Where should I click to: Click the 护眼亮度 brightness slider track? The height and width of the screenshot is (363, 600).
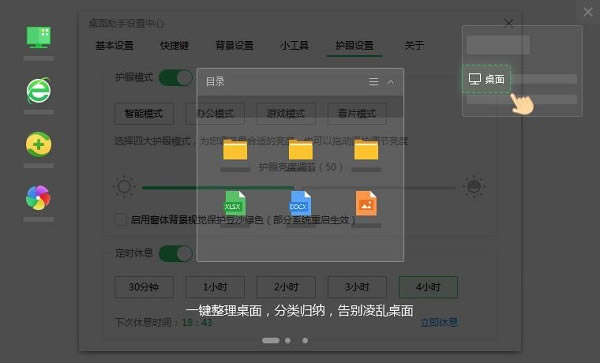(x=299, y=187)
